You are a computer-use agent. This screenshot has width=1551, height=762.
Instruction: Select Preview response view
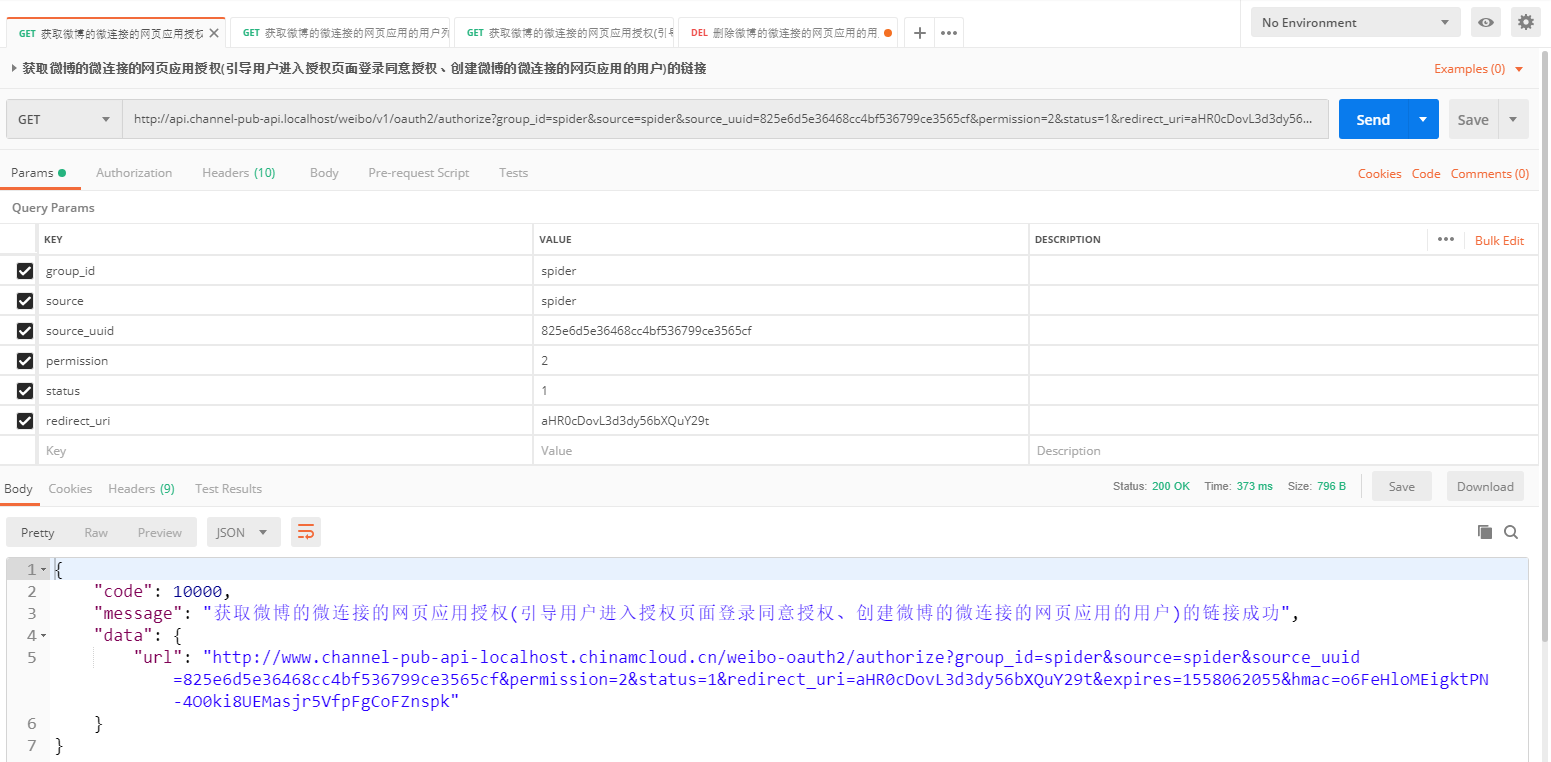[160, 533]
